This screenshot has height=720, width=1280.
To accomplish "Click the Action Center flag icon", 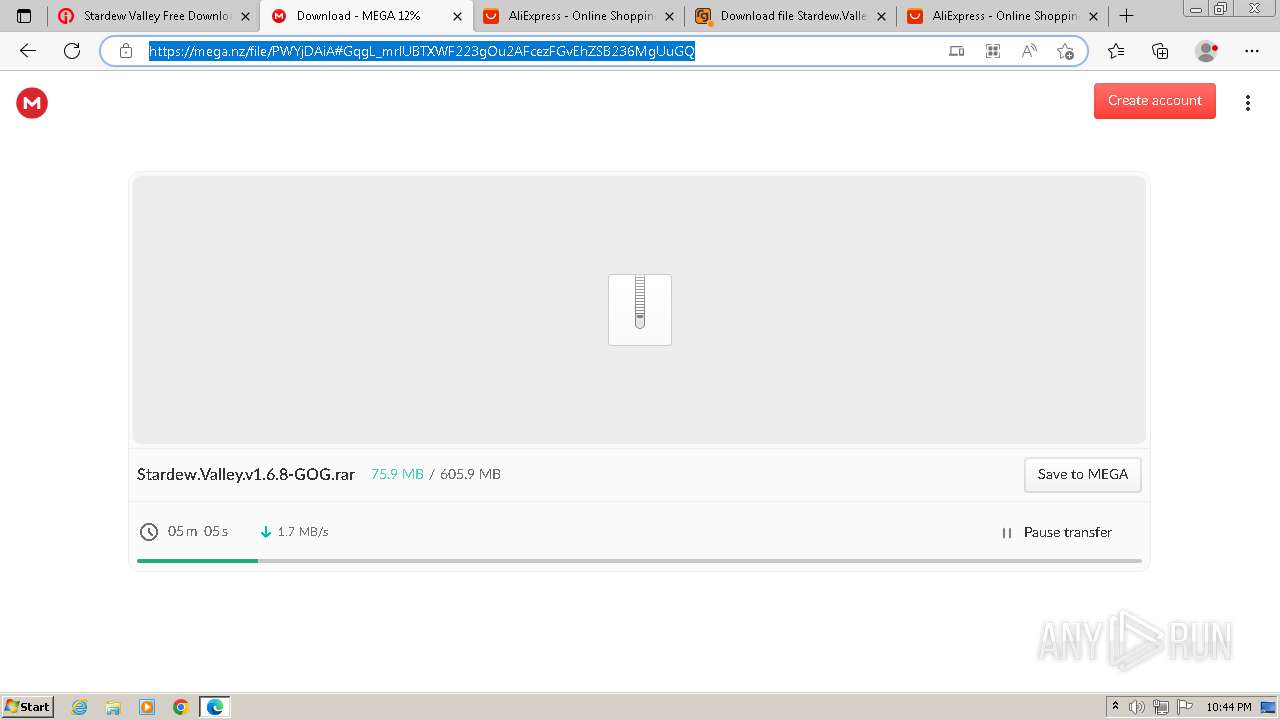I will (x=1184, y=707).
